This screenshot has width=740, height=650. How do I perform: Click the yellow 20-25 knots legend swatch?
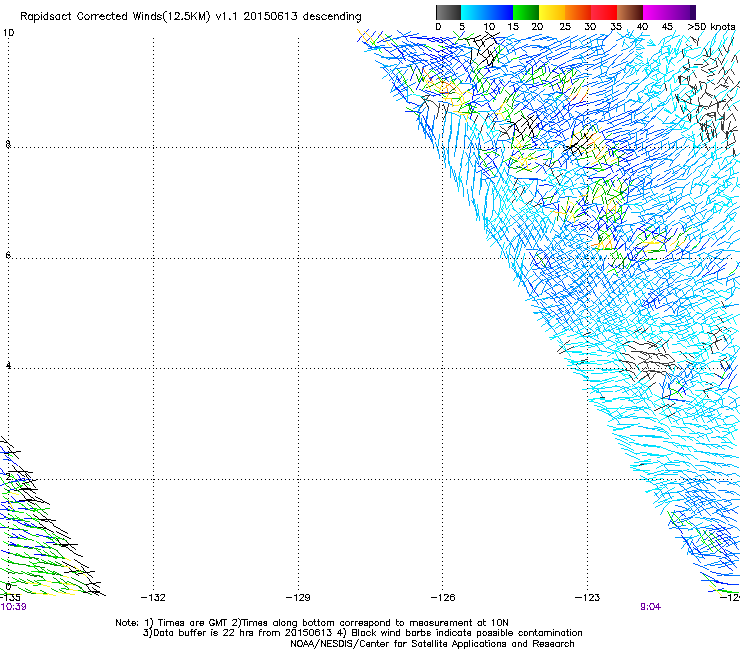(x=552, y=12)
